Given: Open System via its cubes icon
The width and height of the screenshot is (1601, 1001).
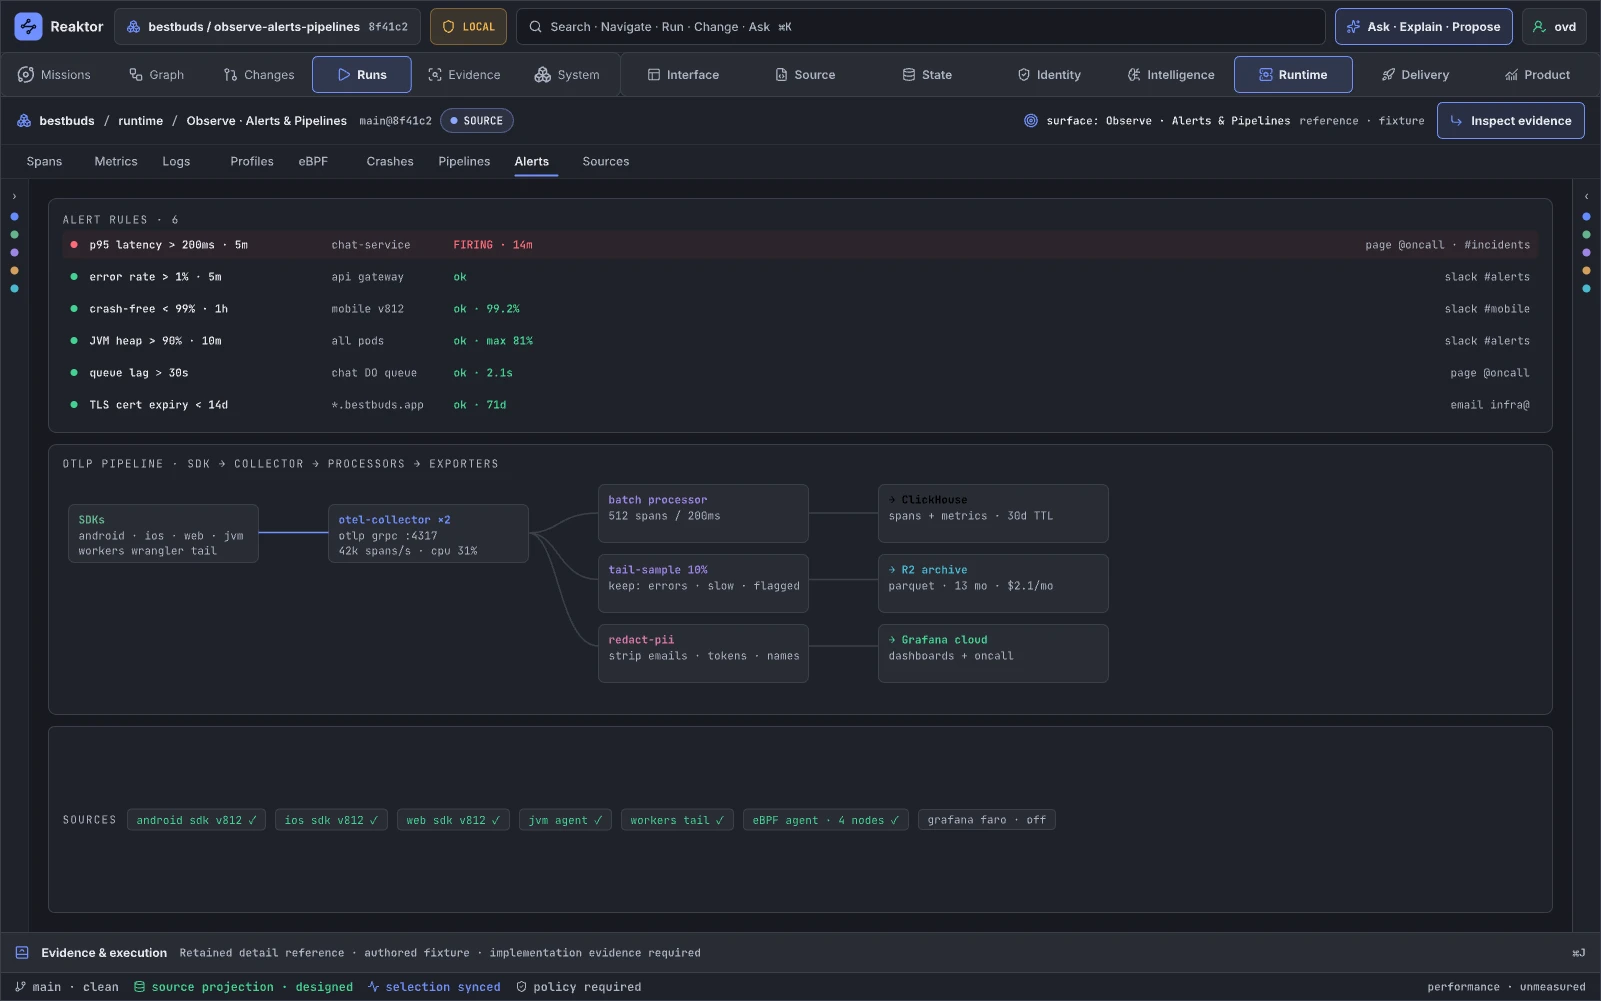Looking at the screenshot, I should [543, 75].
